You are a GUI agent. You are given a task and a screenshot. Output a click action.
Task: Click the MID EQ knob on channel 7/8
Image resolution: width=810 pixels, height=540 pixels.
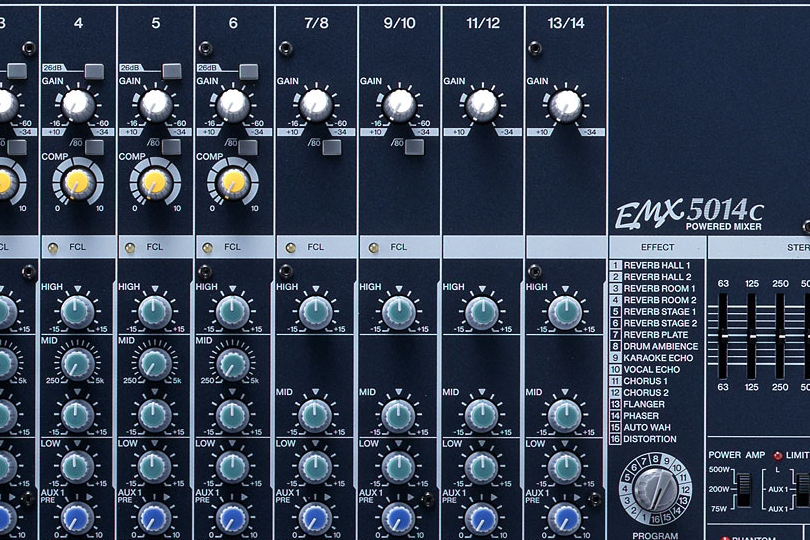(316, 415)
